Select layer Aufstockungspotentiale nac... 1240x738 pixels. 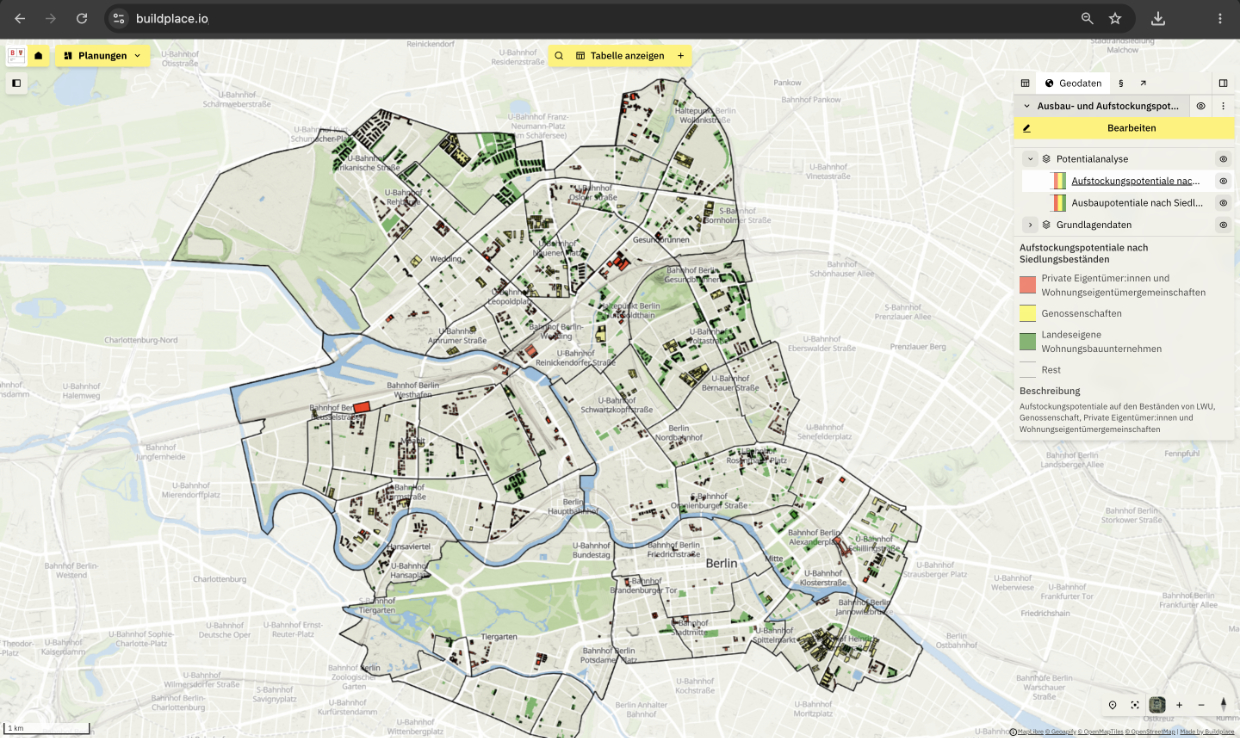(1135, 181)
